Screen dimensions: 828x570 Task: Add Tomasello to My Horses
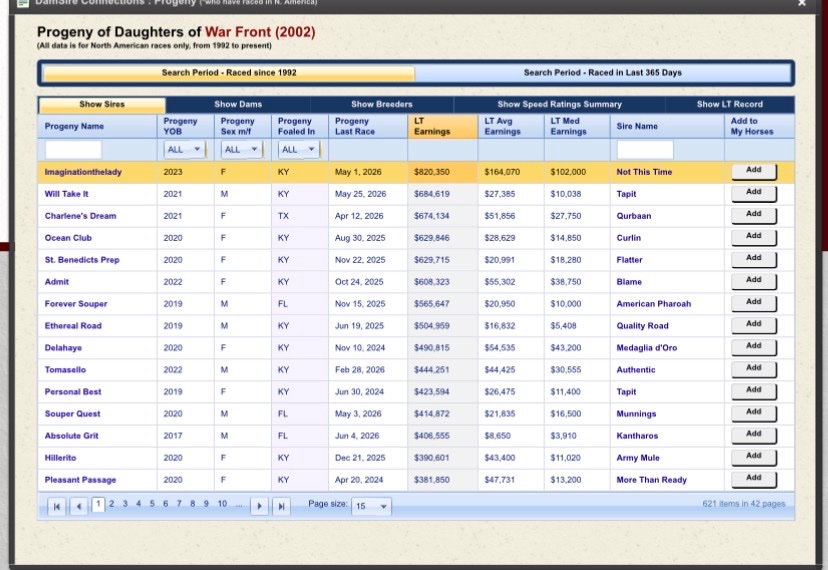754,370
